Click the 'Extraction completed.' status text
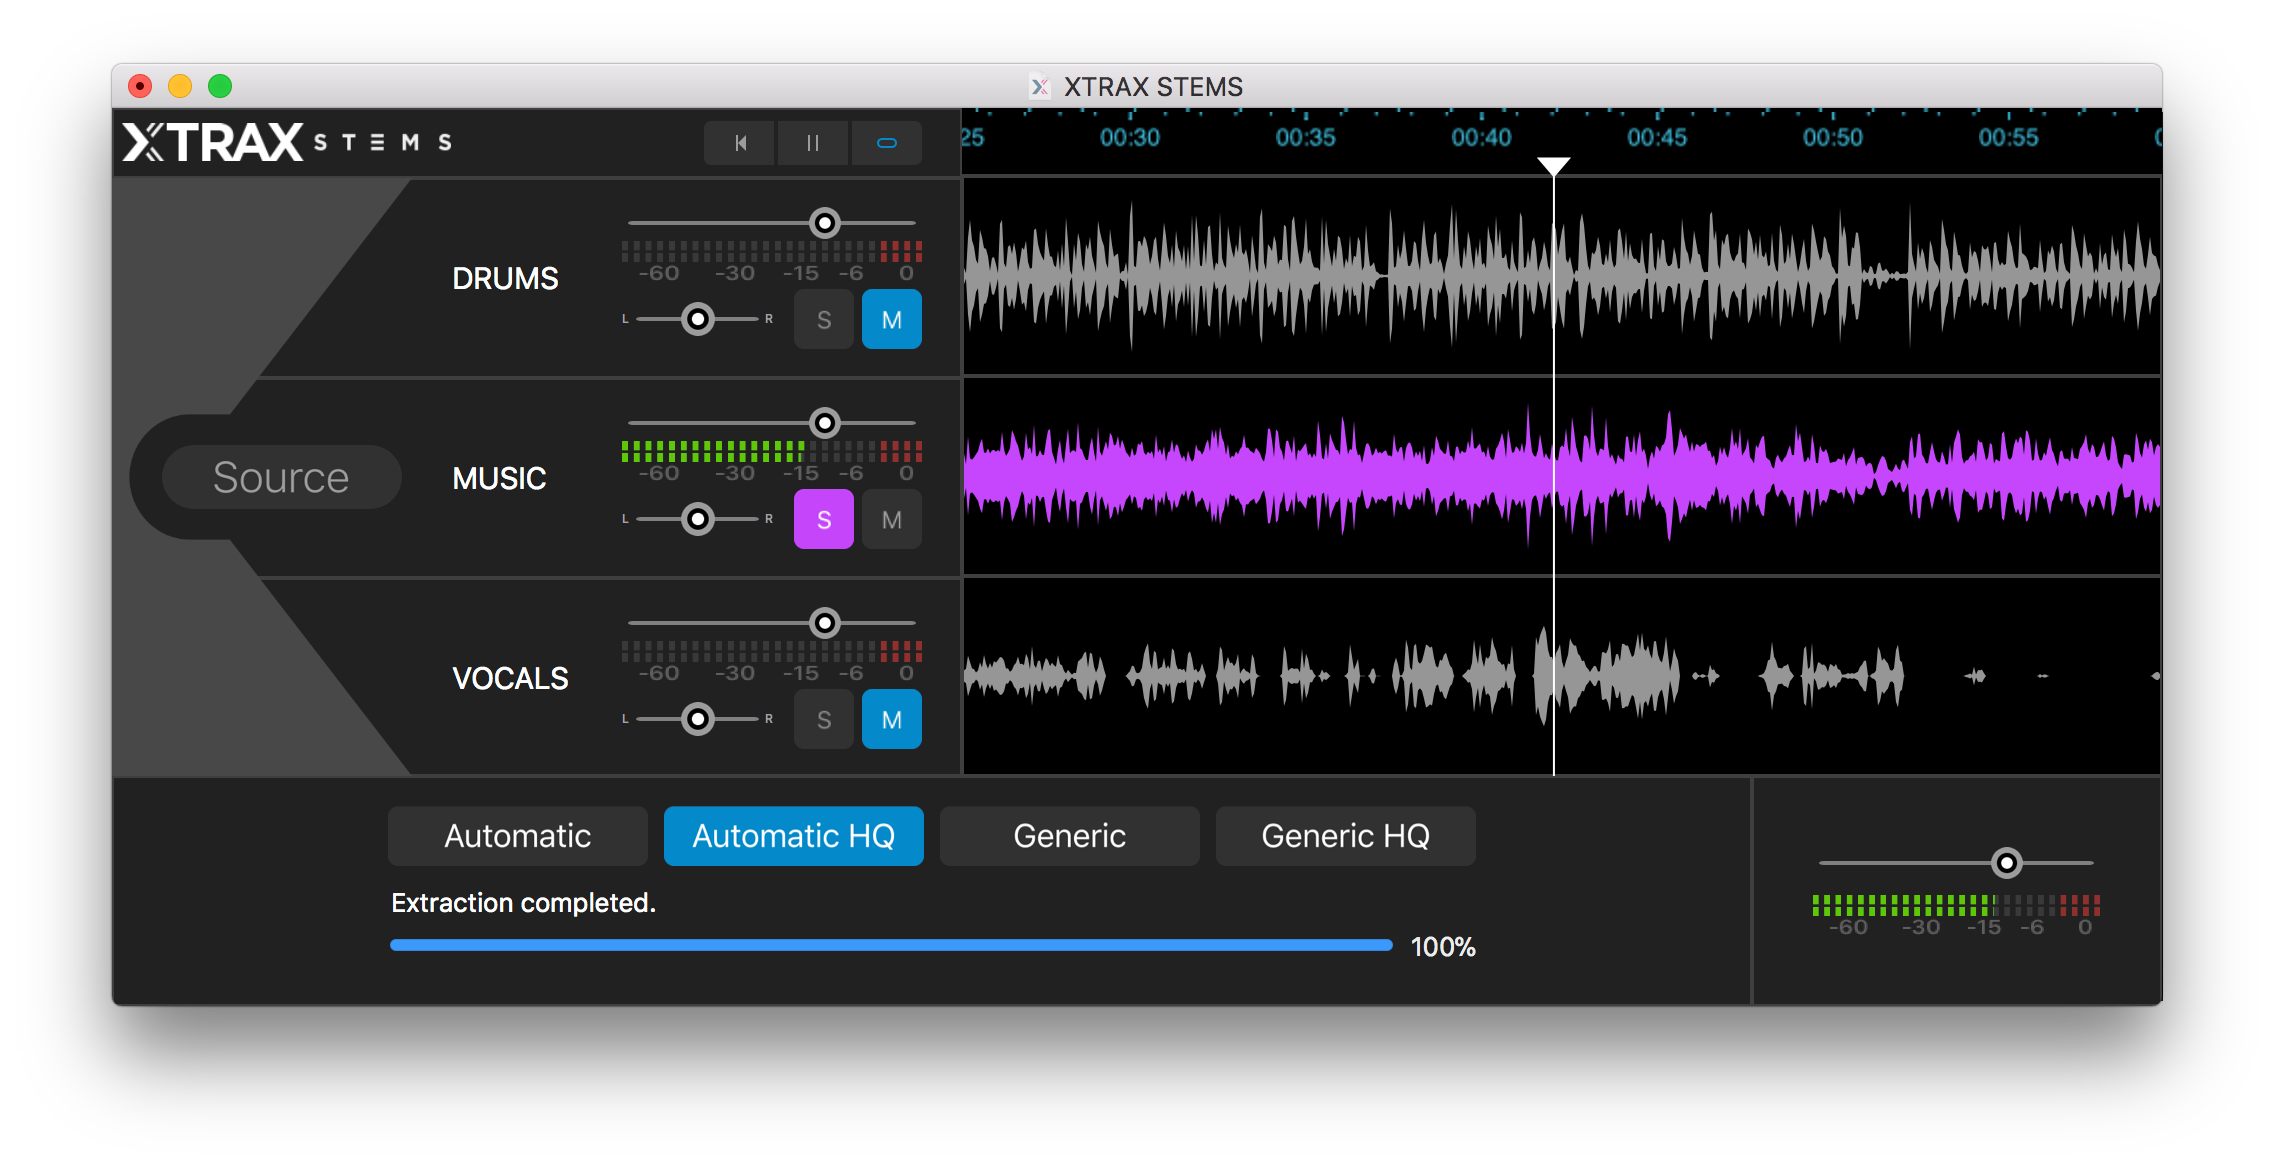Image resolution: width=2274 pixels, height=1166 pixels. coord(523,903)
